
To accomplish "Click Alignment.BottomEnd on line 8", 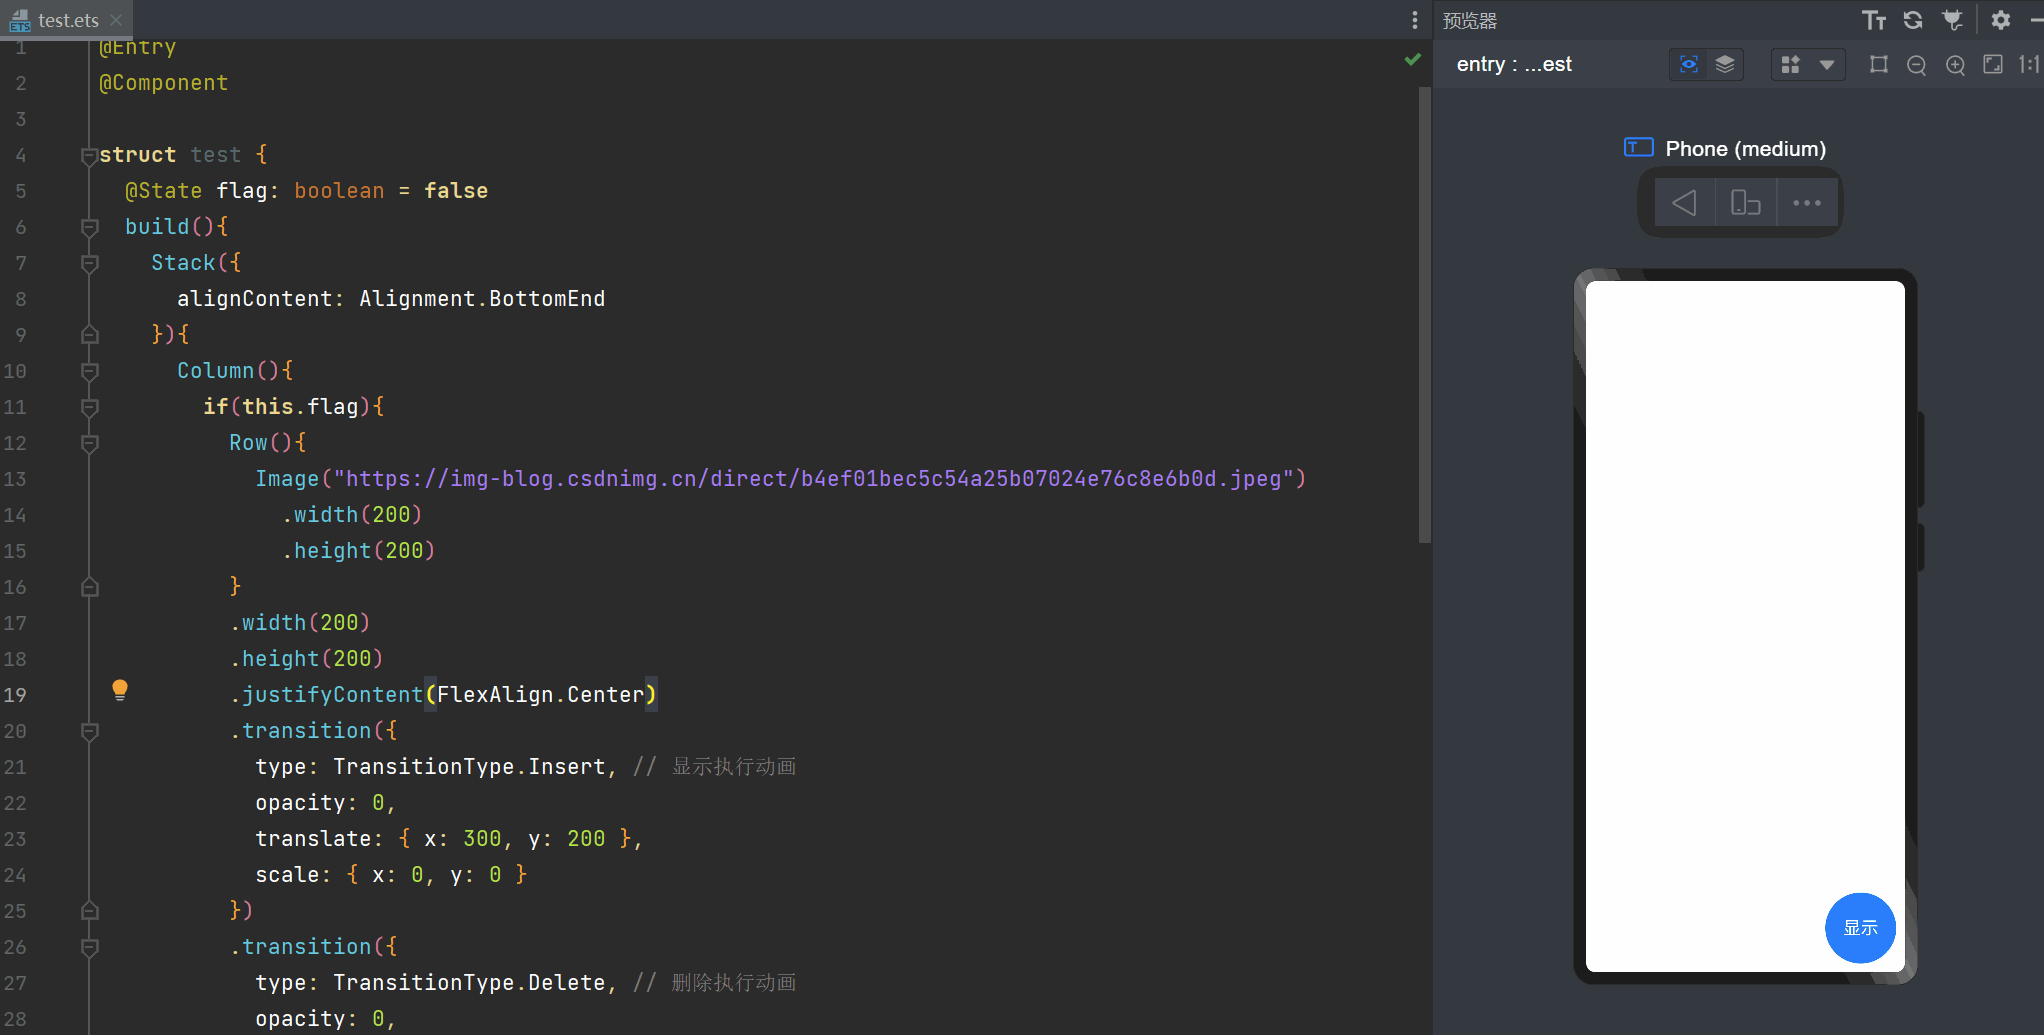I will (x=482, y=299).
